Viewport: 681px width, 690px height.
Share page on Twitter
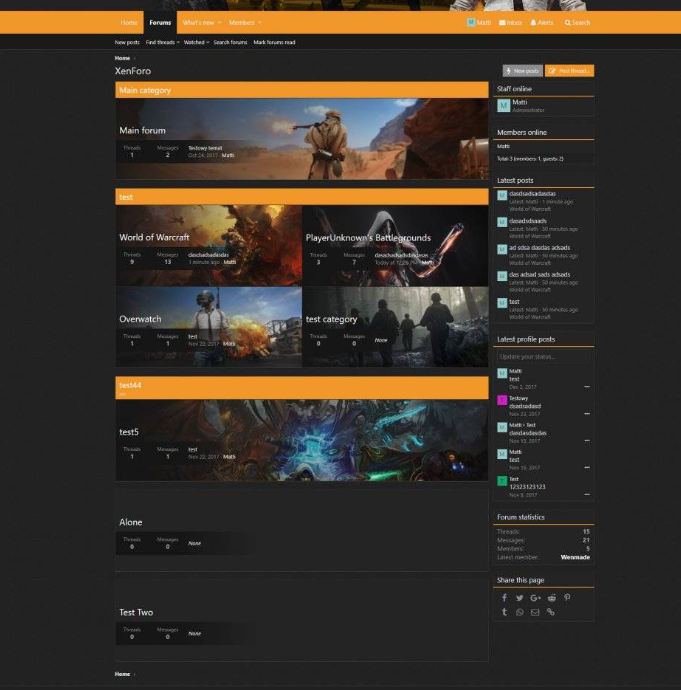click(x=520, y=598)
